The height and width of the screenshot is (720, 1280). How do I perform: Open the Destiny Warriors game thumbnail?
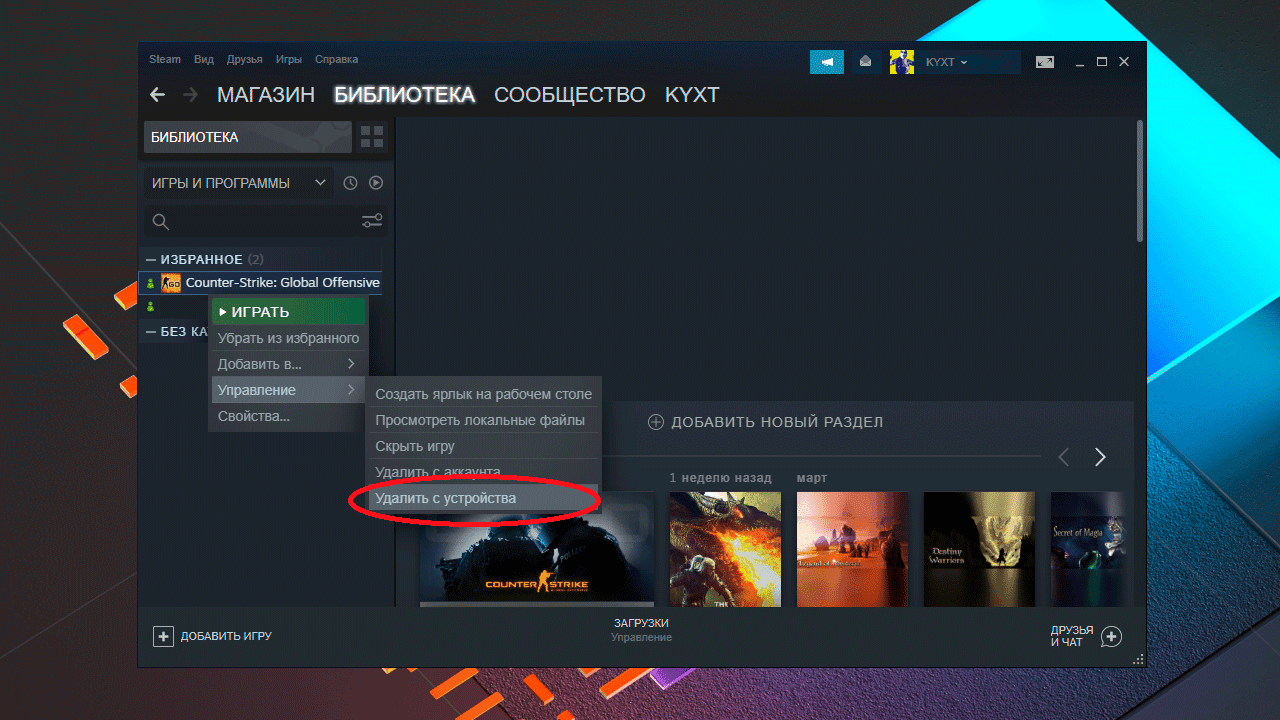(x=979, y=548)
